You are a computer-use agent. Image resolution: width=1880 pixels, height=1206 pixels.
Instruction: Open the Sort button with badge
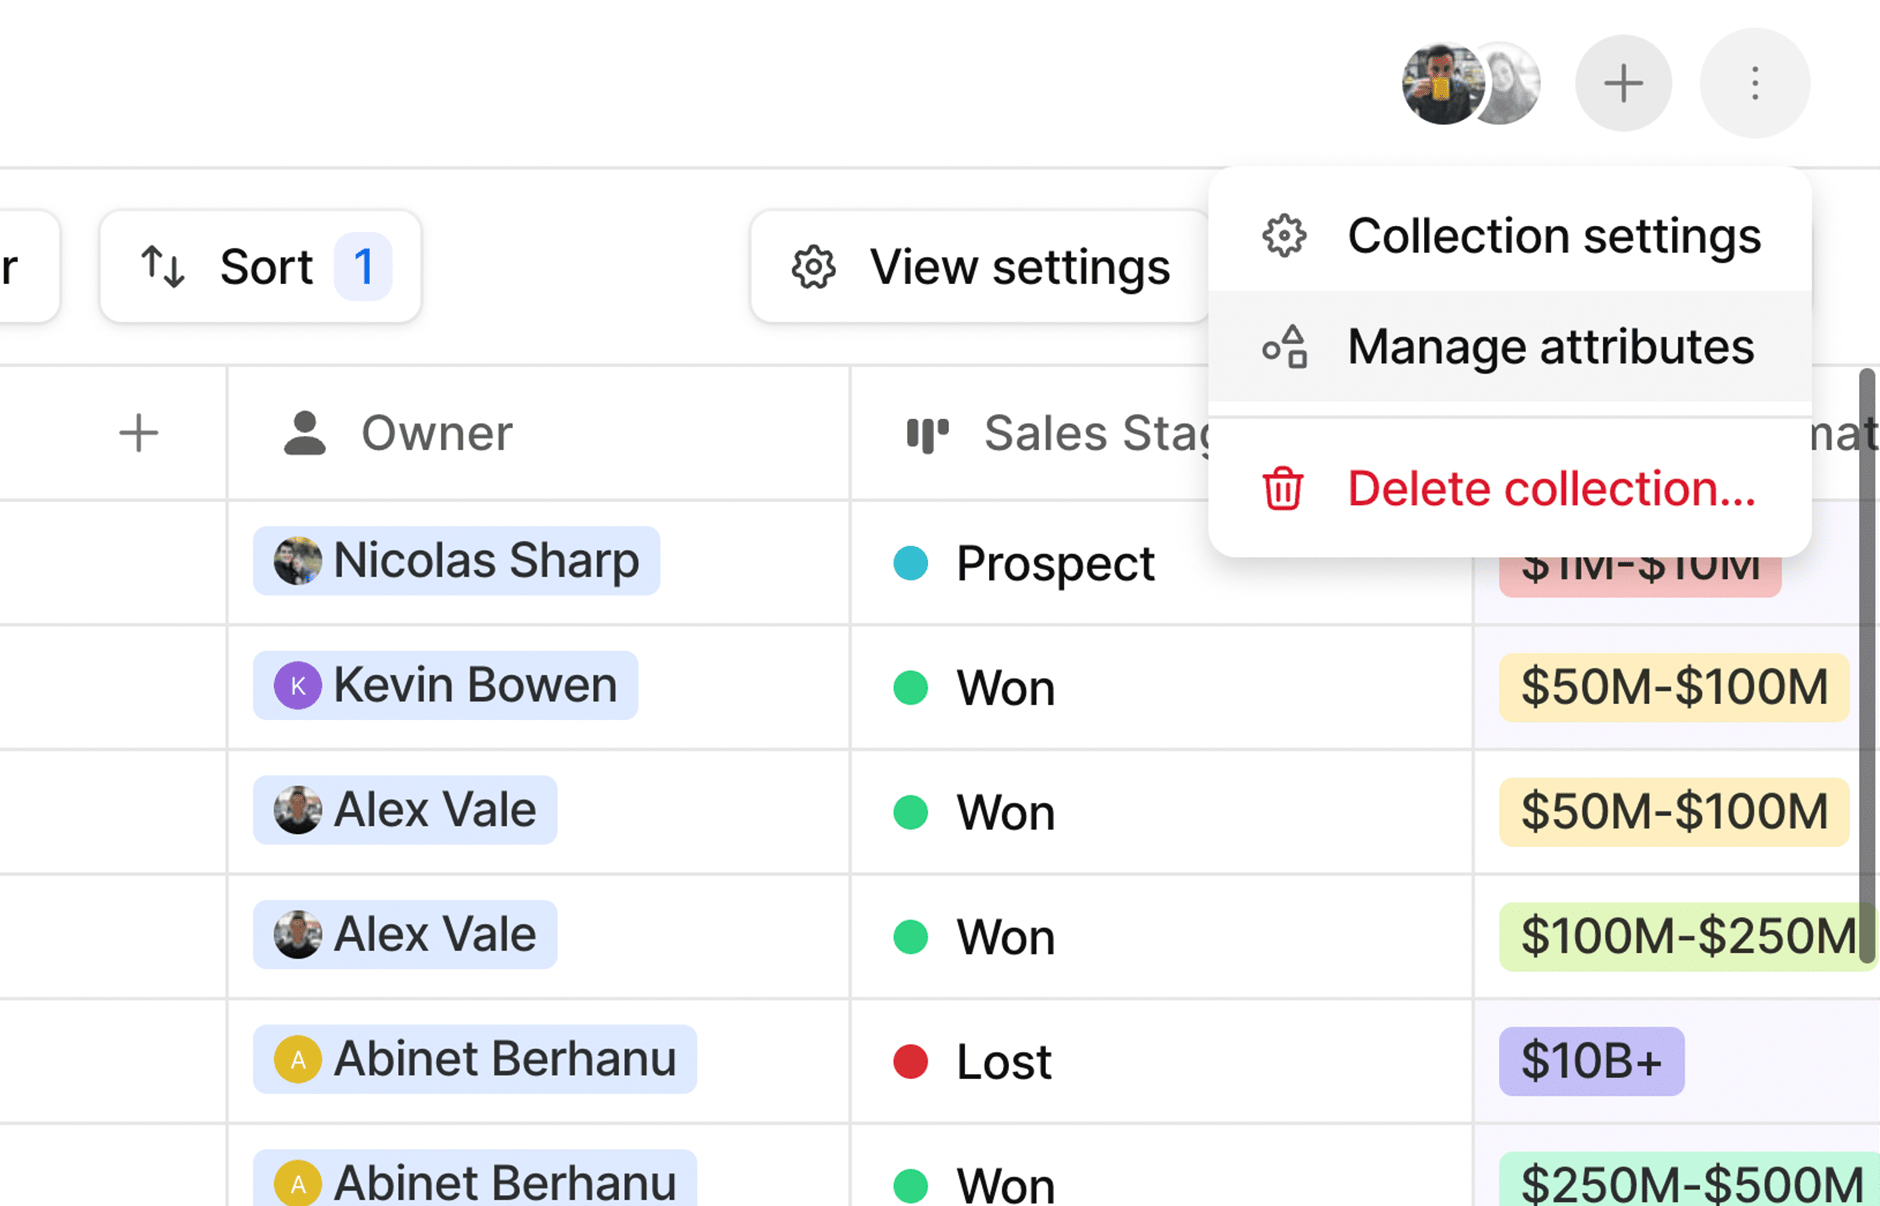point(260,266)
